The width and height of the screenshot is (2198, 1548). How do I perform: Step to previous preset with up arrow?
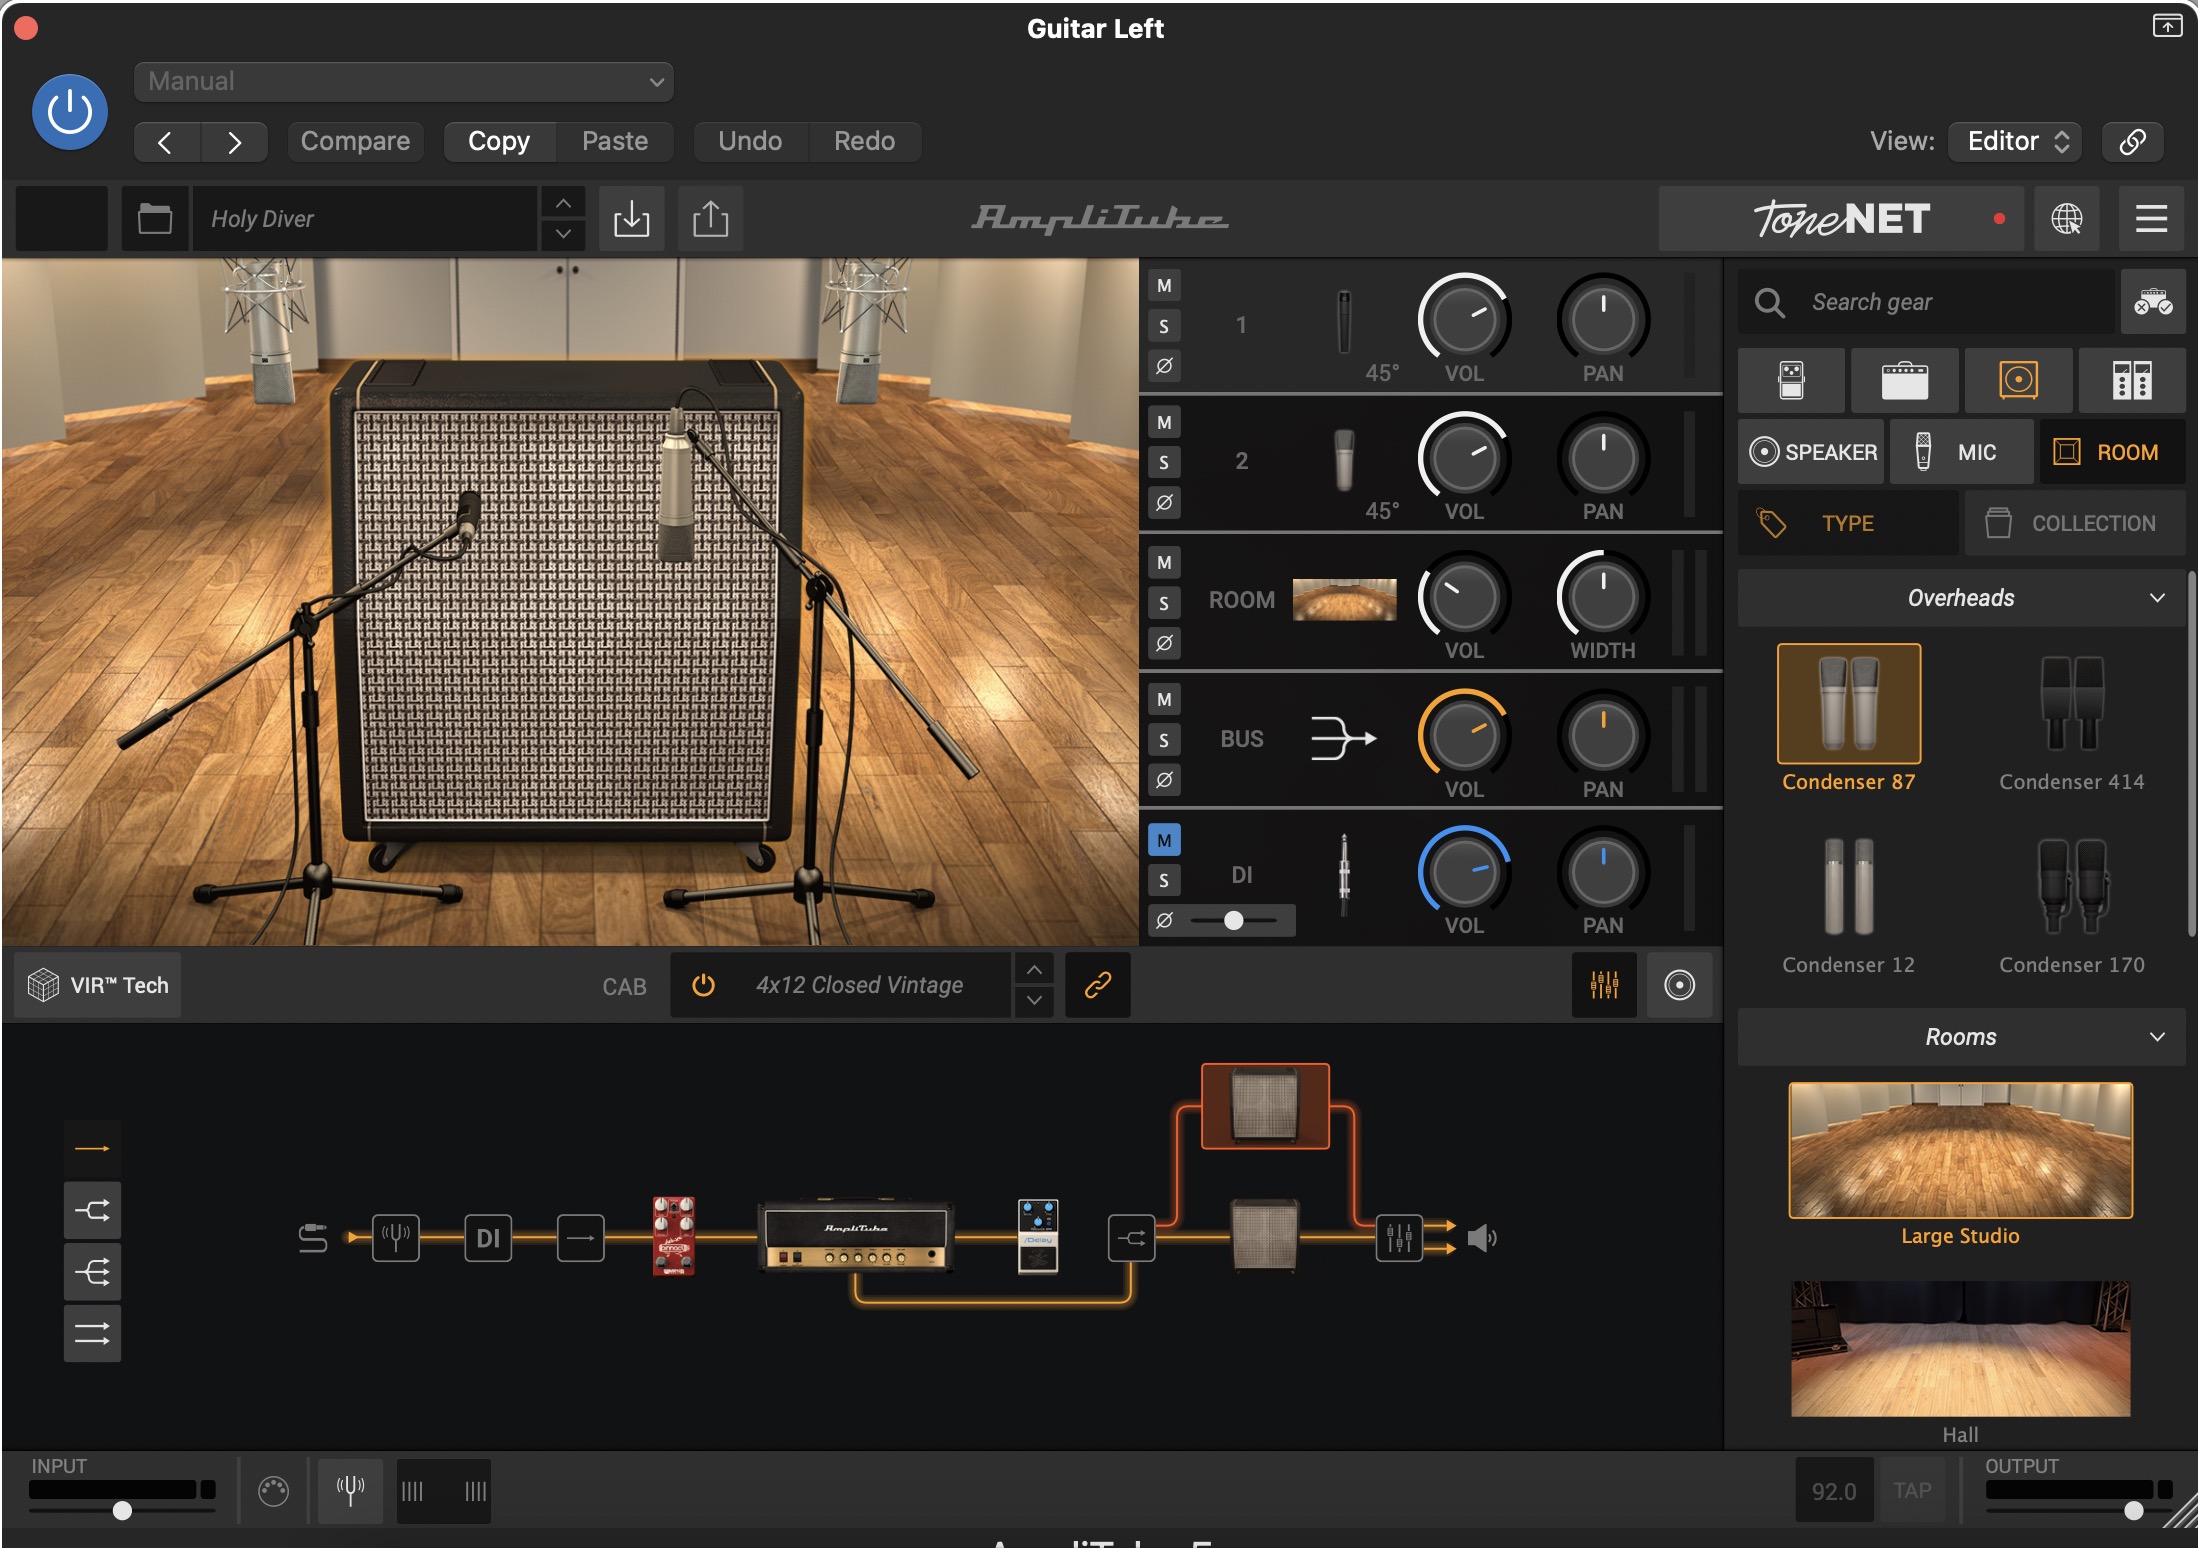[x=563, y=203]
